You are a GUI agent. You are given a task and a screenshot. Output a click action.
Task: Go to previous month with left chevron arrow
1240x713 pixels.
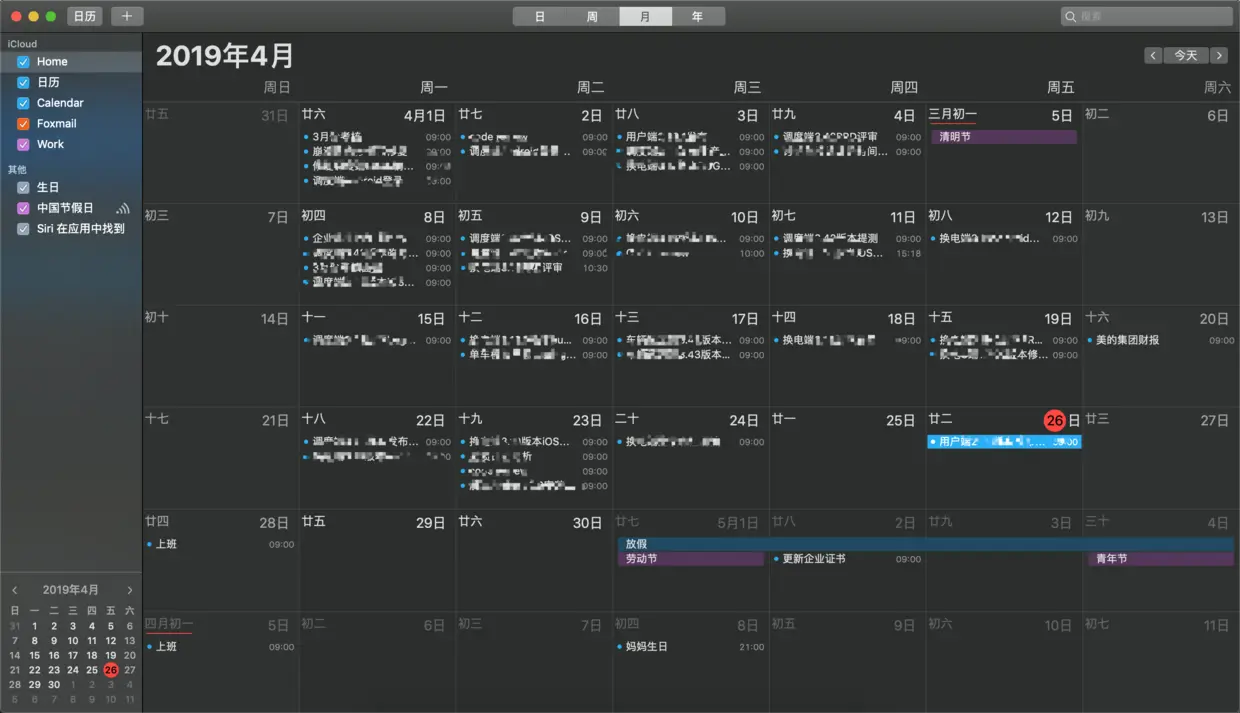(x=1152, y=55)
